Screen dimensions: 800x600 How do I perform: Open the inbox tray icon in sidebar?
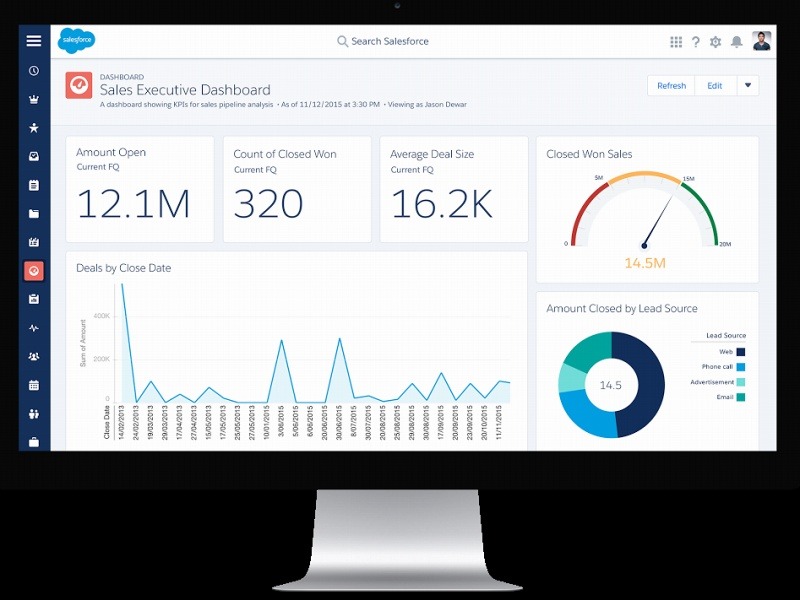click(34, 157)
